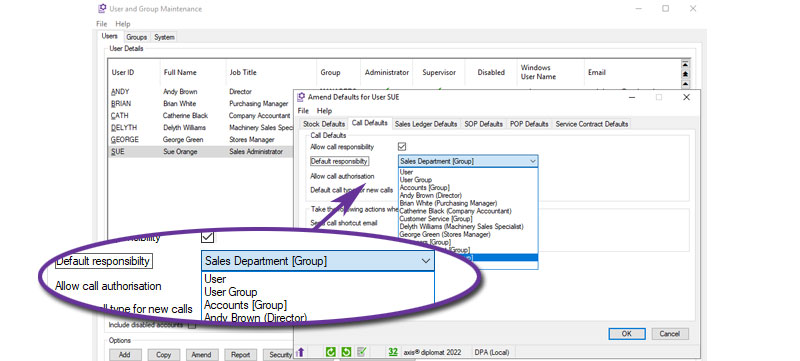Select the ANDY user ID row
Screen dimensions: 800x361
click(120, 92)
